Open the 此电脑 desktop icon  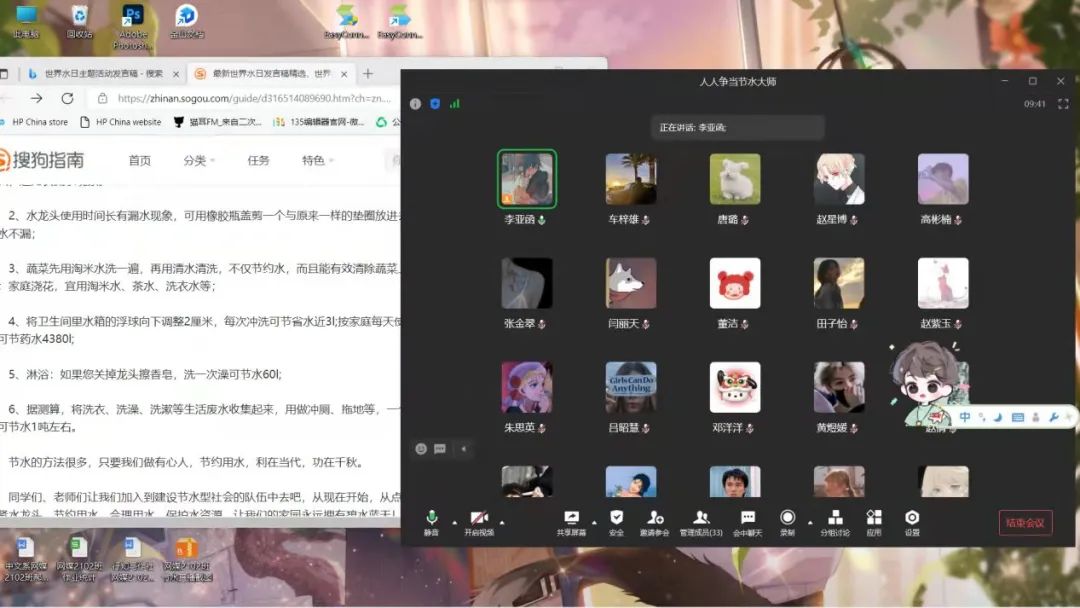pos(26,21)
